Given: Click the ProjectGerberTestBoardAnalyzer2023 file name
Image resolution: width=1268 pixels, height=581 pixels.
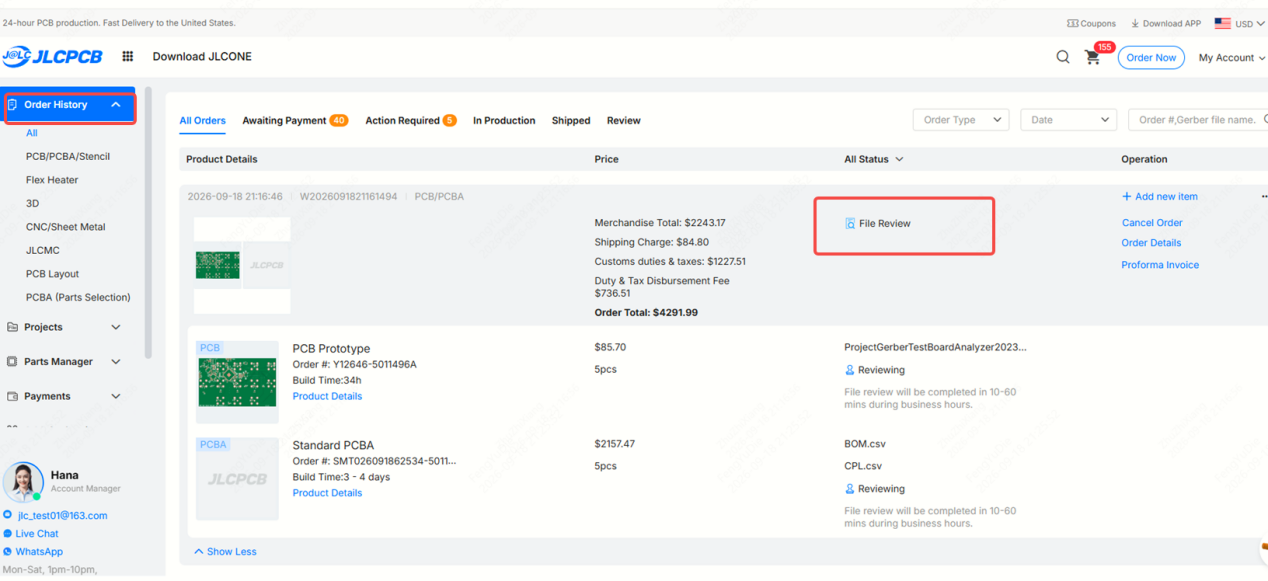Looking at the screenshot, I should [935, 347].
